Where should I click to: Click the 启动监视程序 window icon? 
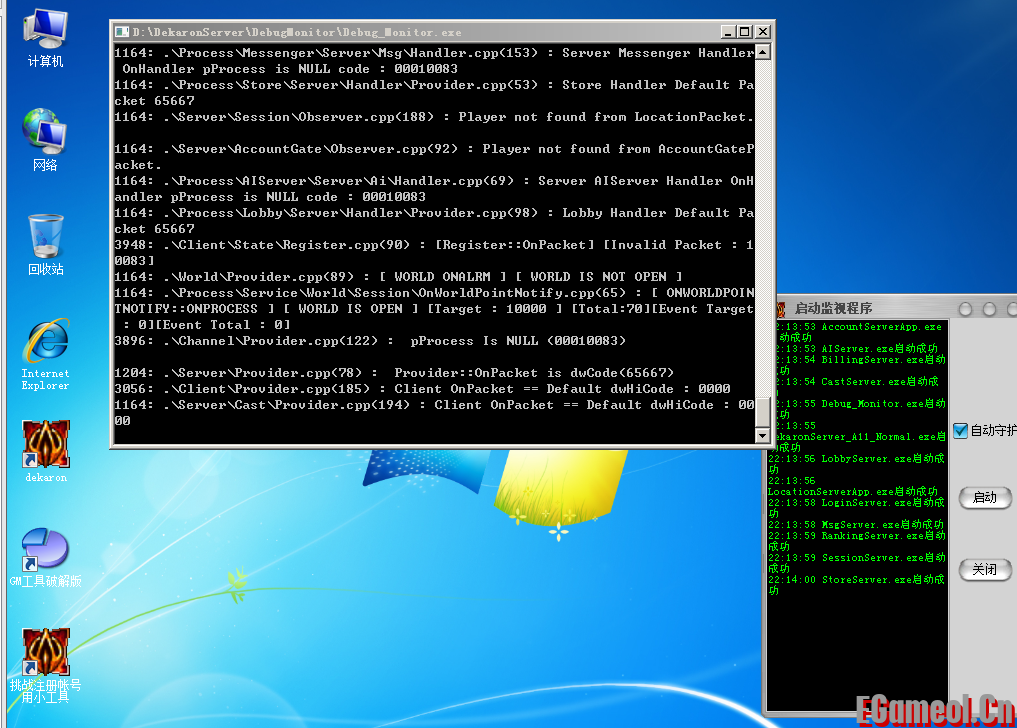[779, 308]
